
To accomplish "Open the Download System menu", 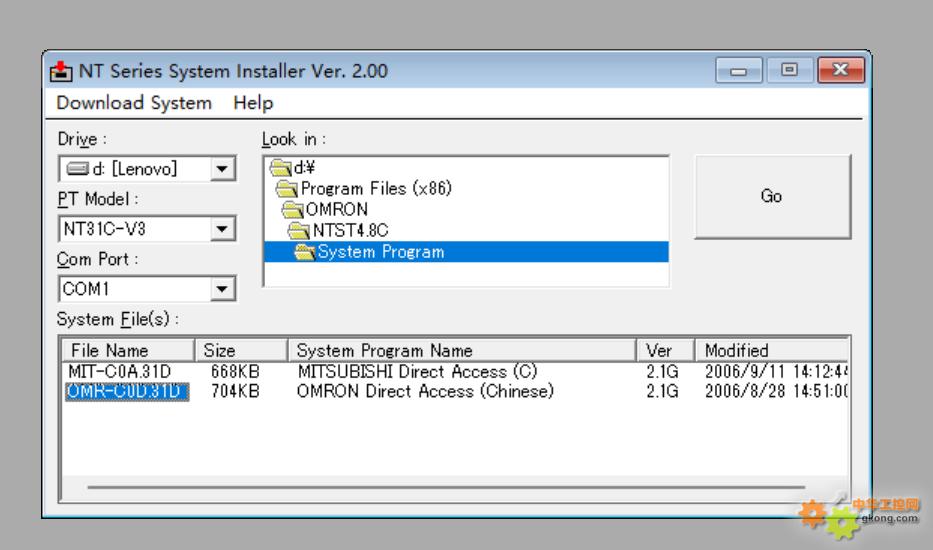I will click(134, 103).
